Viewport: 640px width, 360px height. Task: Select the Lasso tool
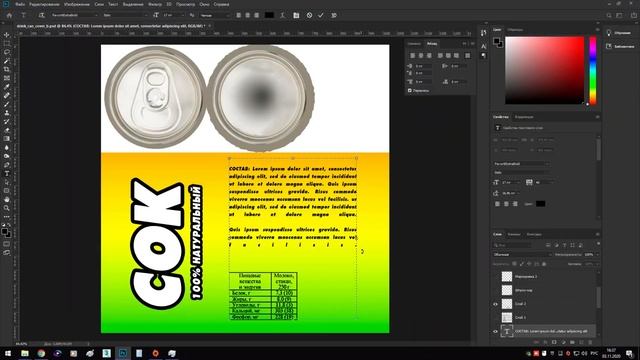[x=7, y=52]
